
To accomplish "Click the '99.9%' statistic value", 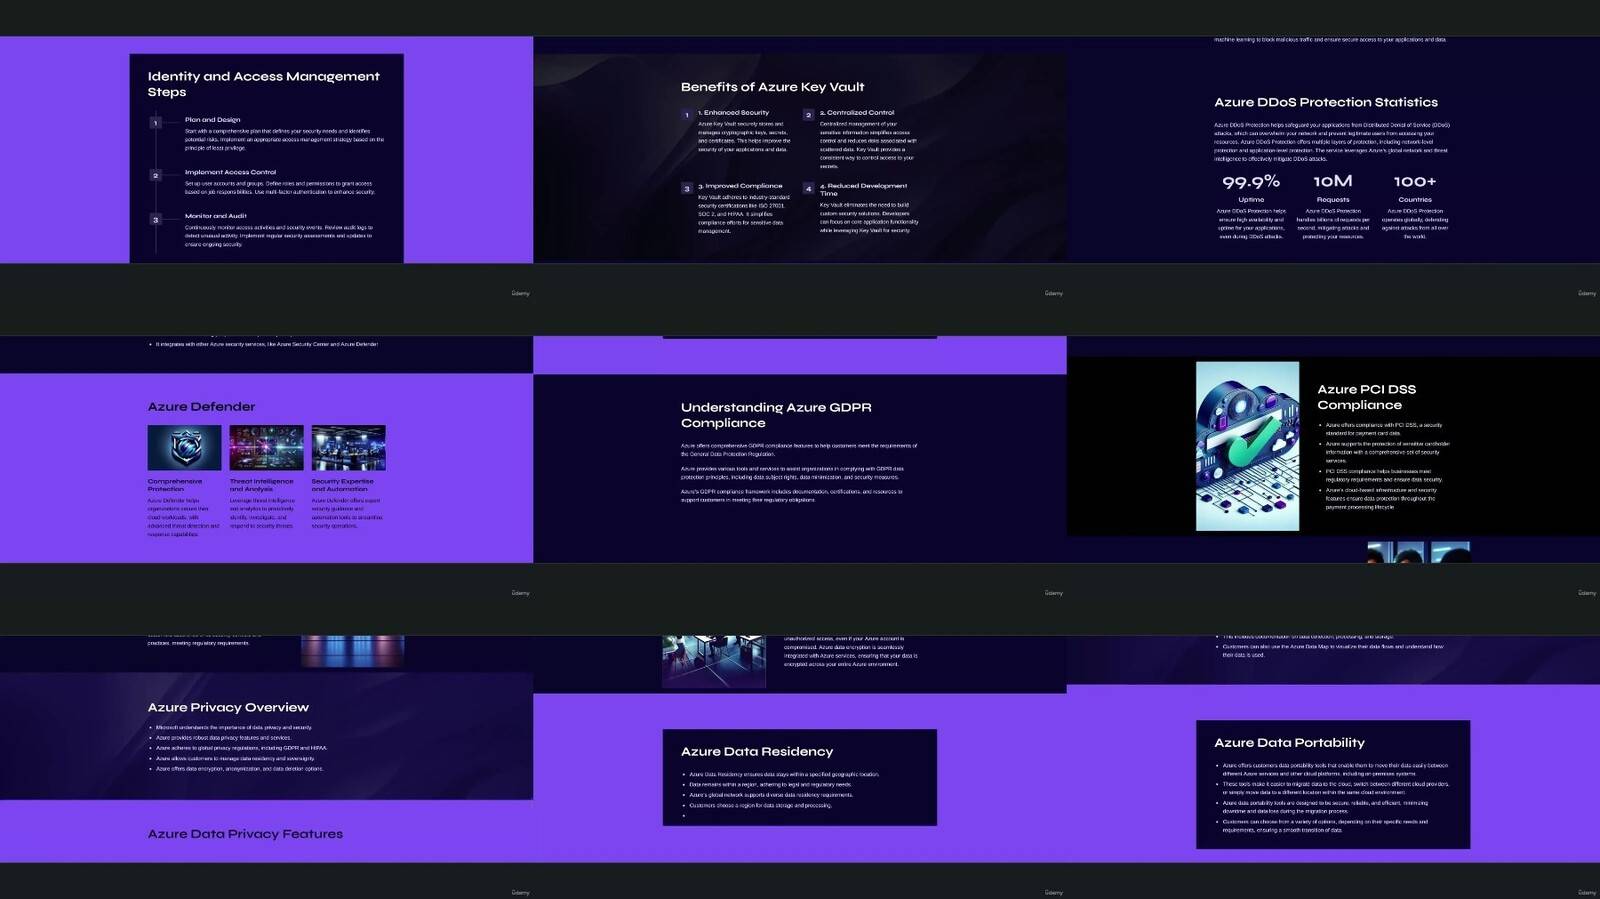I will 1251,181.
